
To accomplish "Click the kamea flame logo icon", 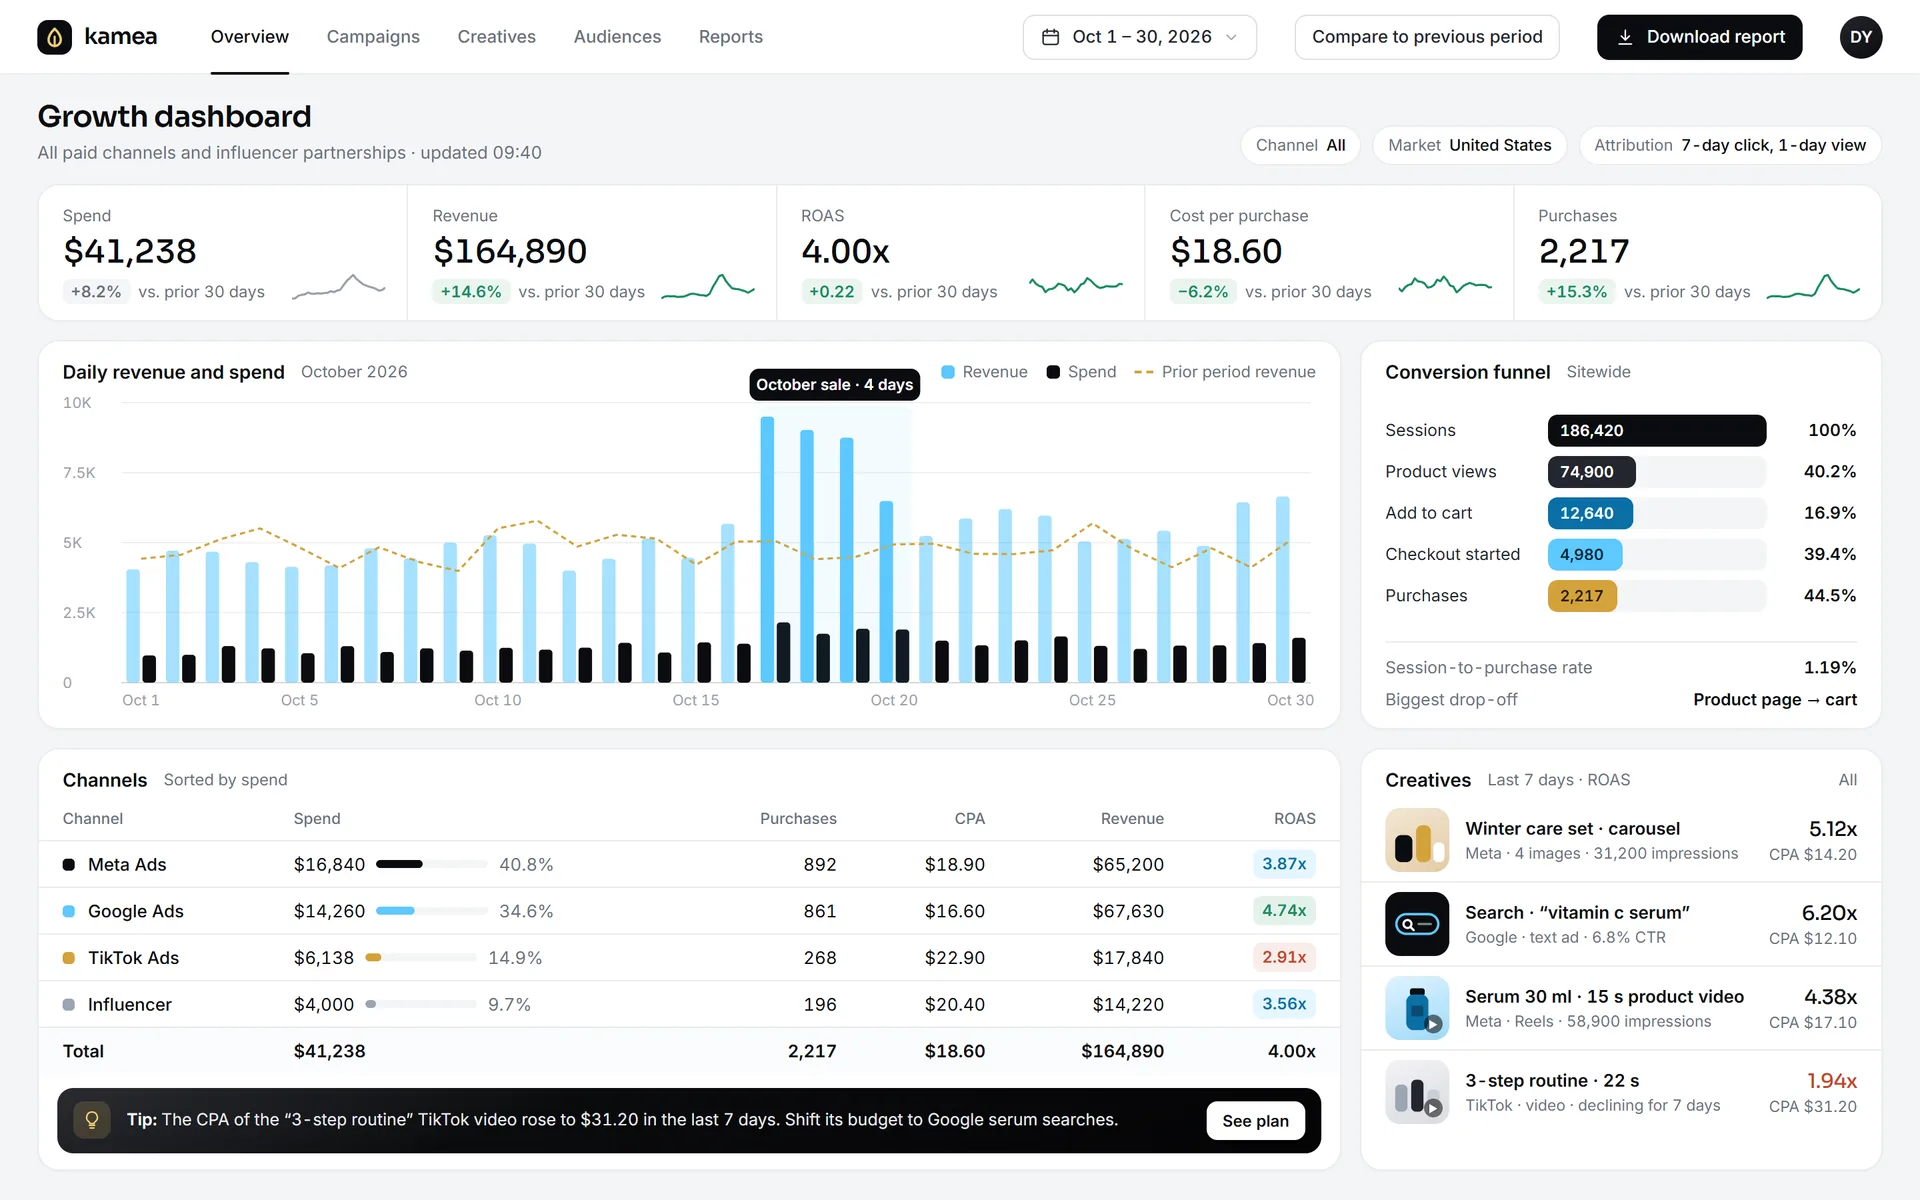I will point(54,37).
